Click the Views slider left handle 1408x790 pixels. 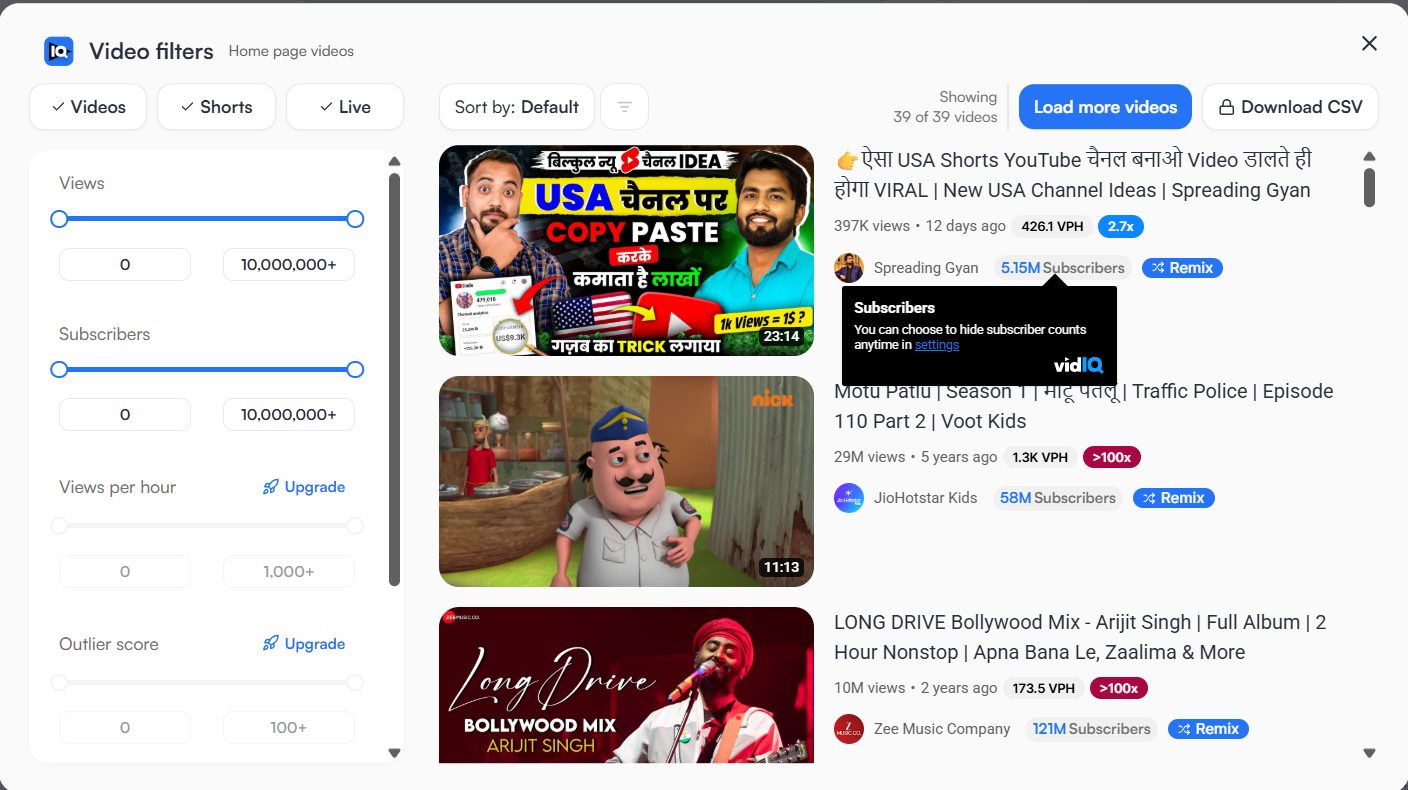point(59,219)
